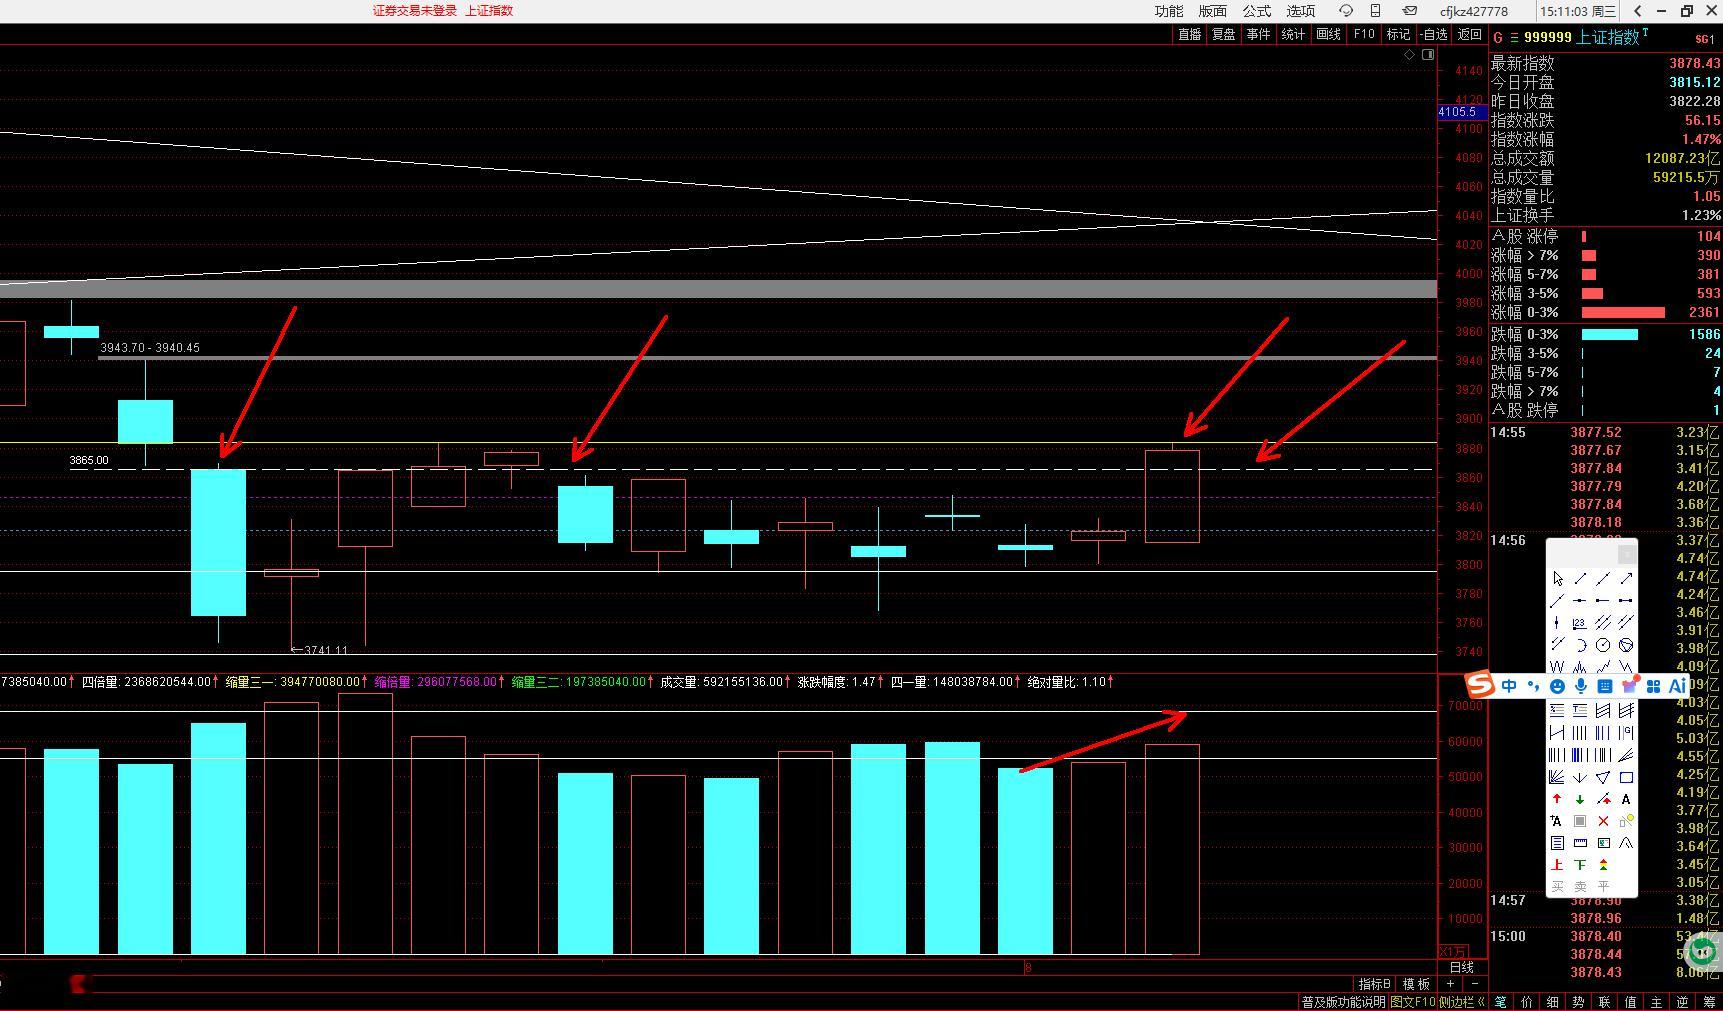Open the Sogou emoji smiley panel
This screenshot has width=1723, height=1011.
coord(1557,686)
